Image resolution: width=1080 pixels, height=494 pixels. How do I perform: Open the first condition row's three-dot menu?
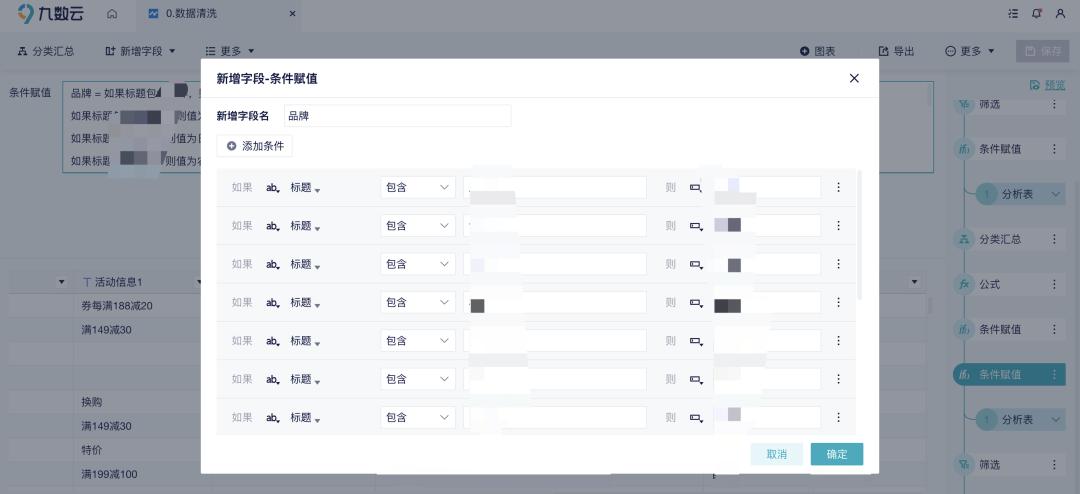[838, 187]
